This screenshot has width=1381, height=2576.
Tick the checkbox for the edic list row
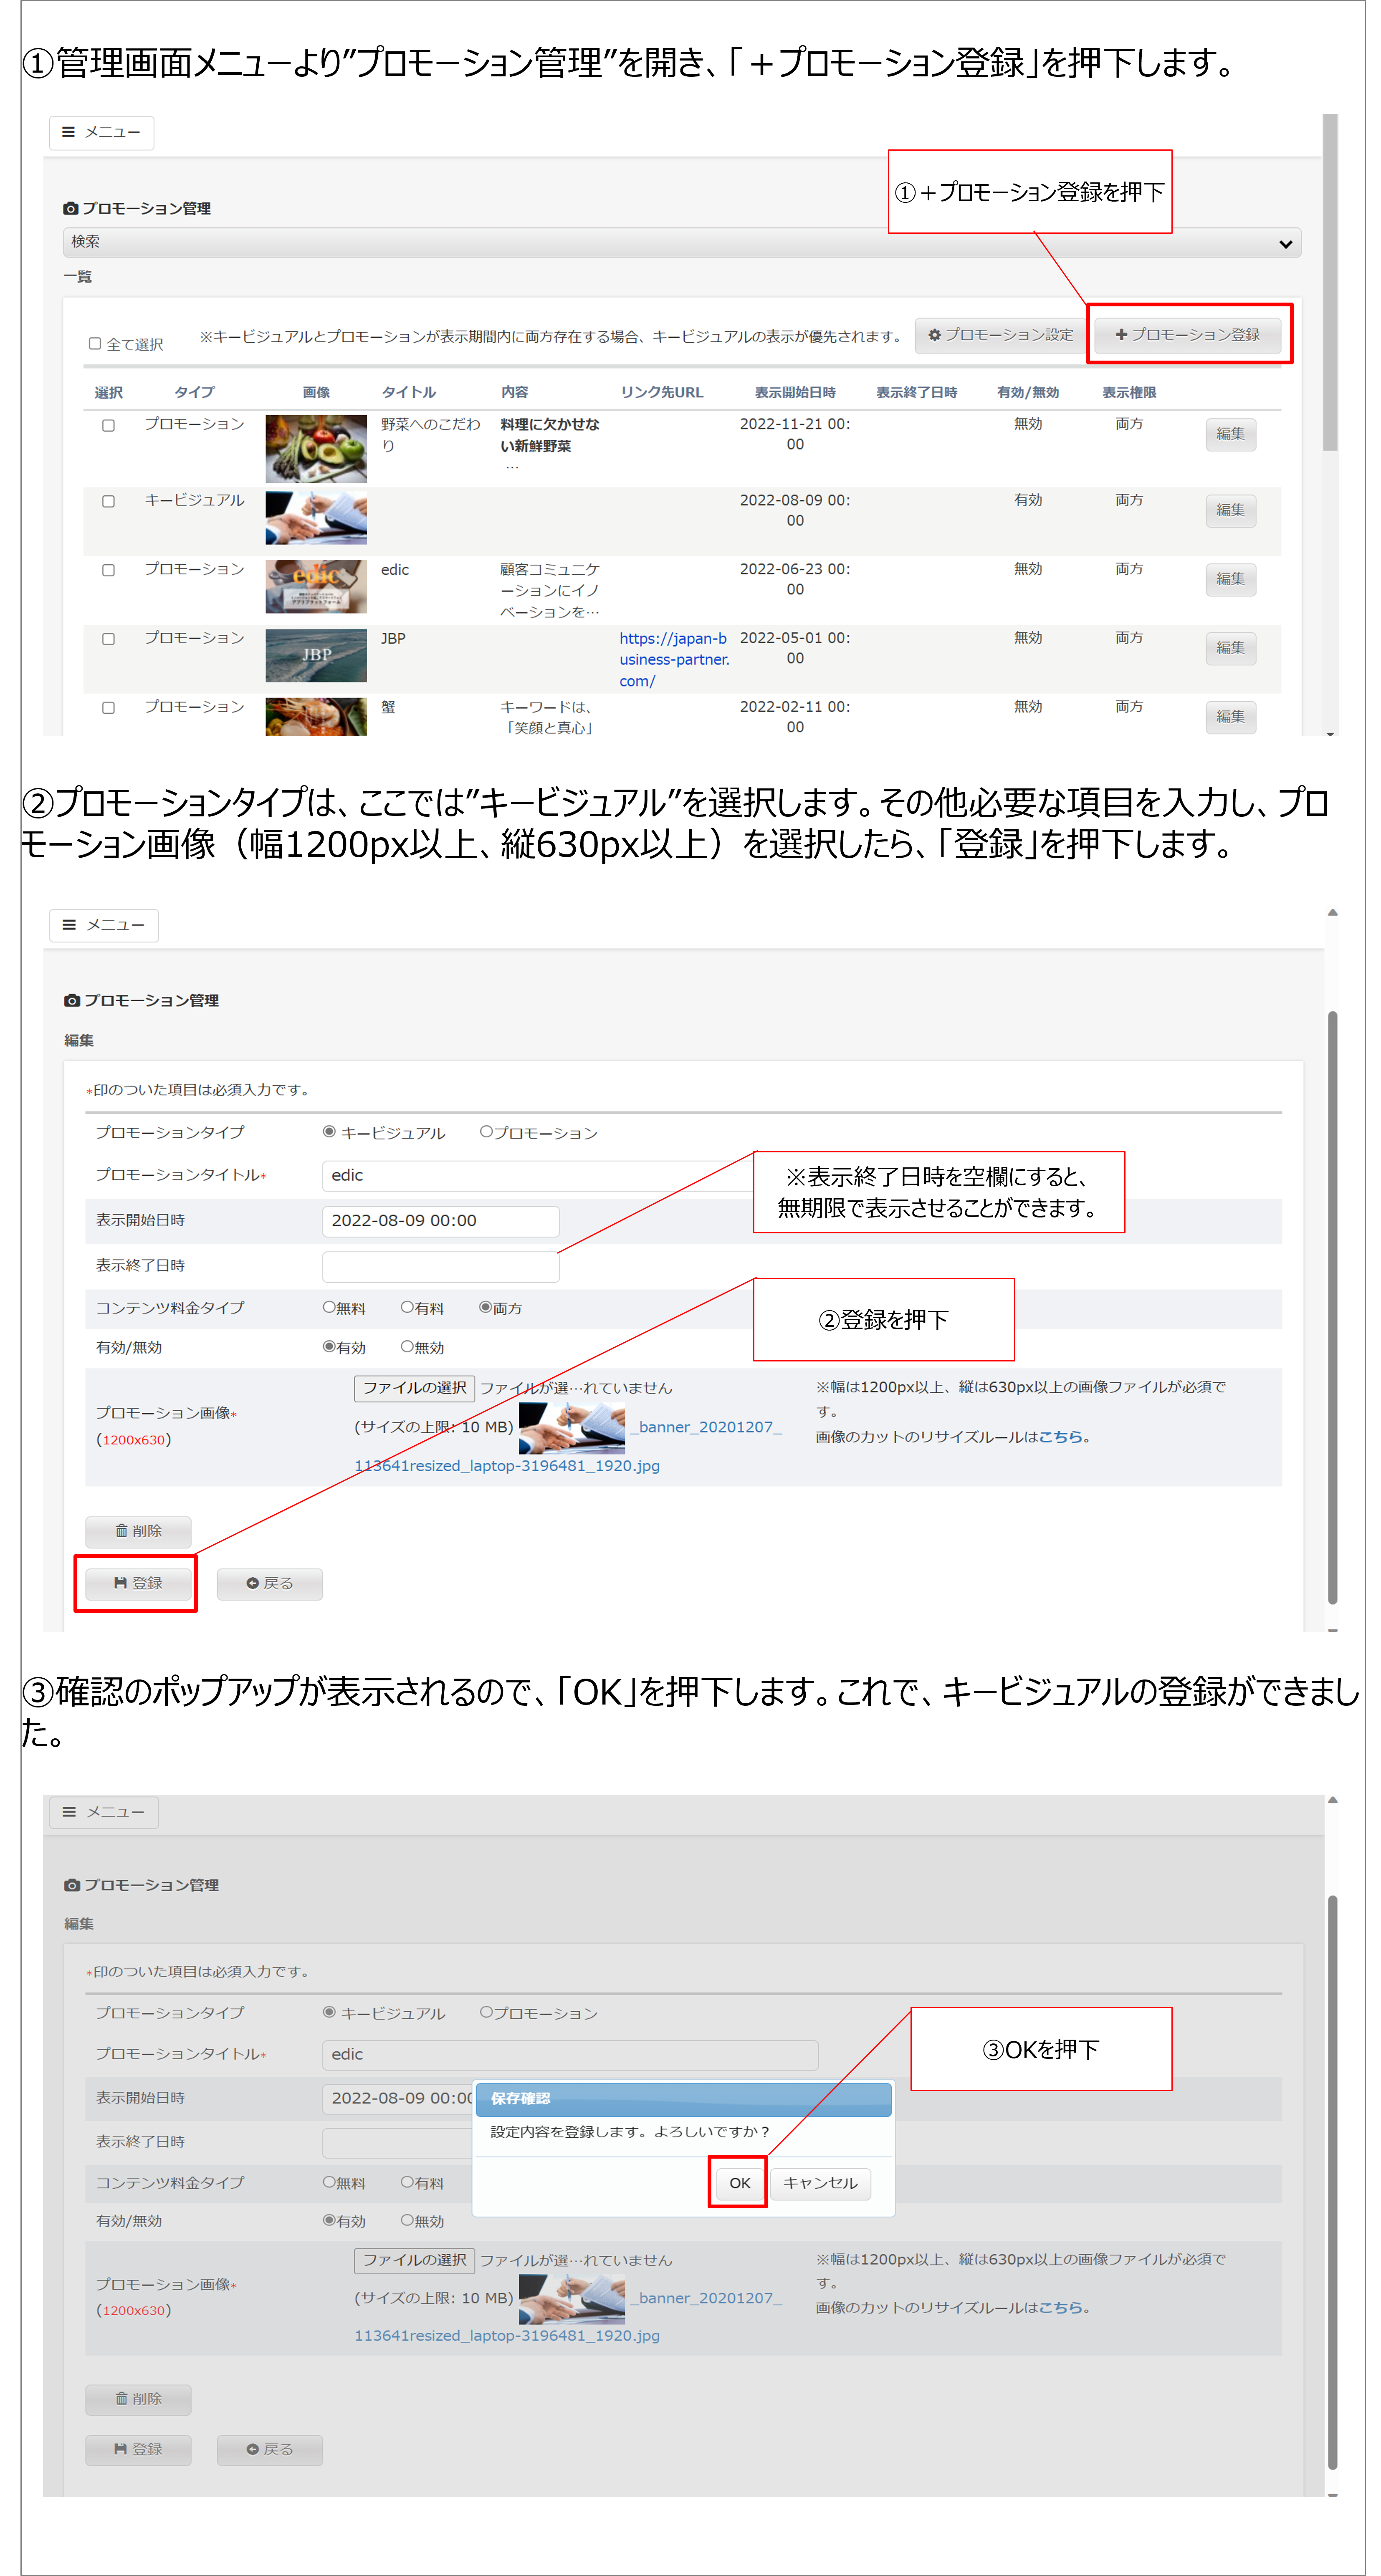click(108, 570)
